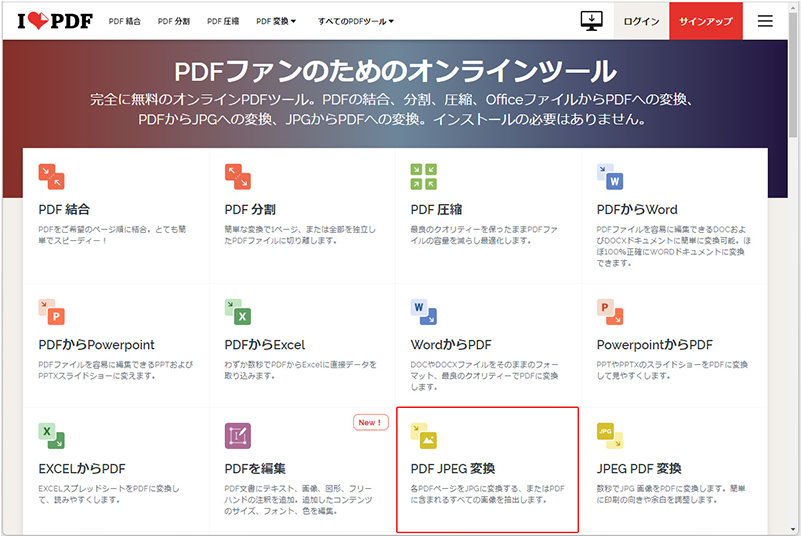This screenshot has width=801, height=536.
Task: Open the PDFからExcel title link
Action: (265, 345)
